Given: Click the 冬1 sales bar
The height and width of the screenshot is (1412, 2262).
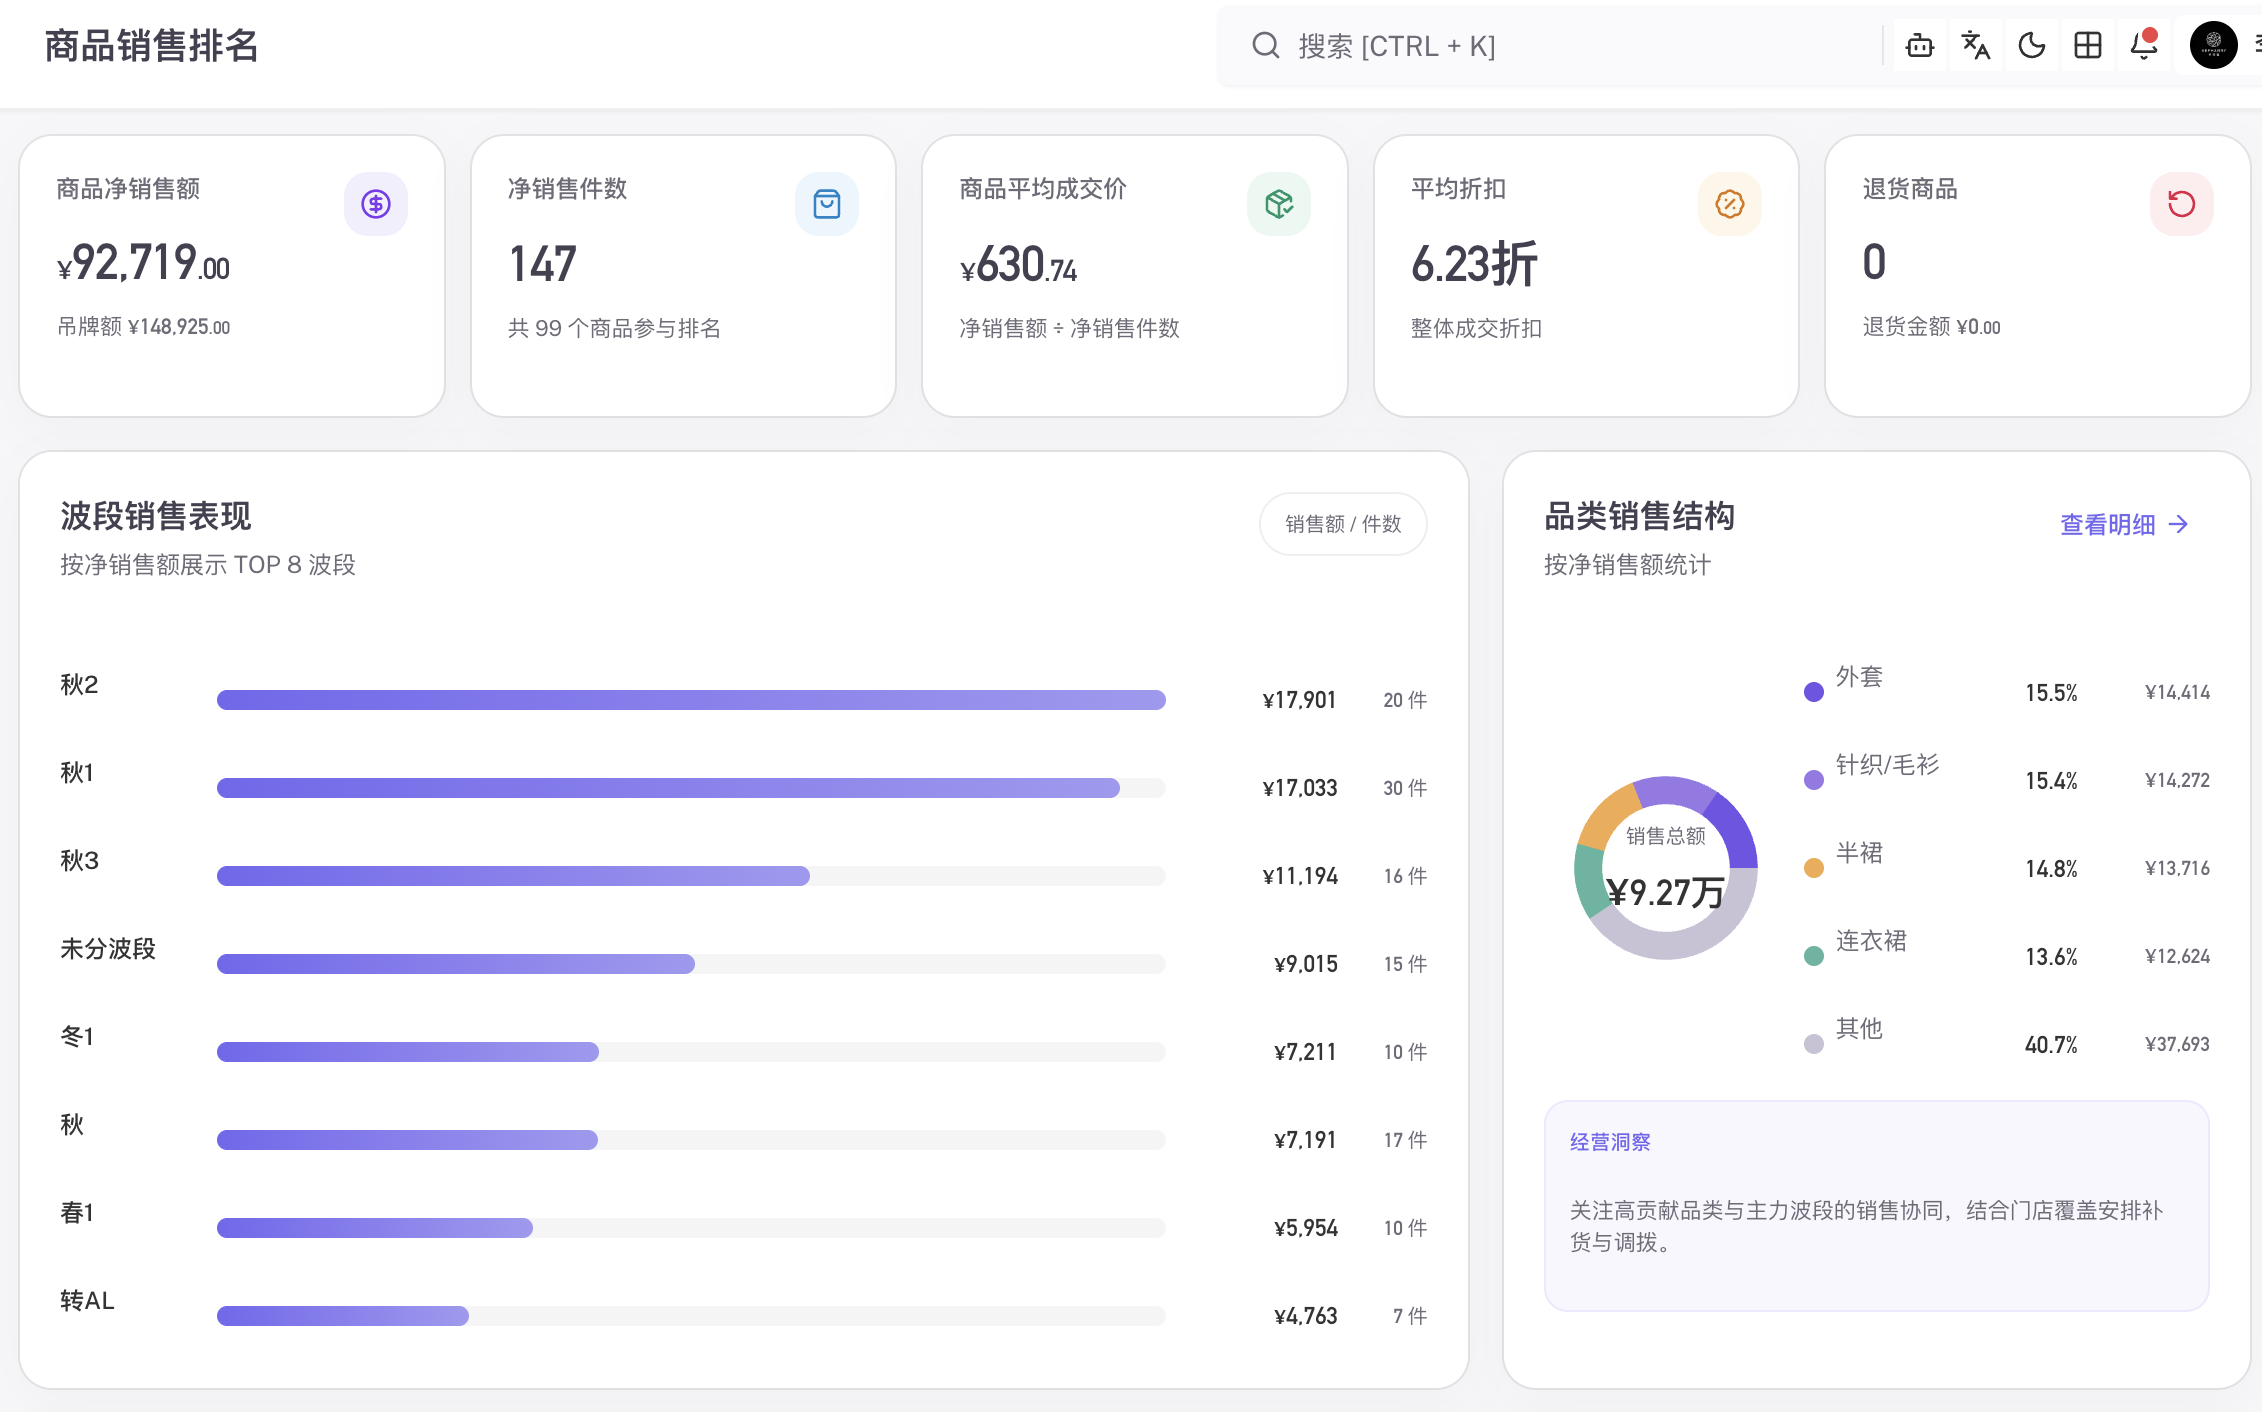Looking at the screenshot, I should tap(691, 1052).
